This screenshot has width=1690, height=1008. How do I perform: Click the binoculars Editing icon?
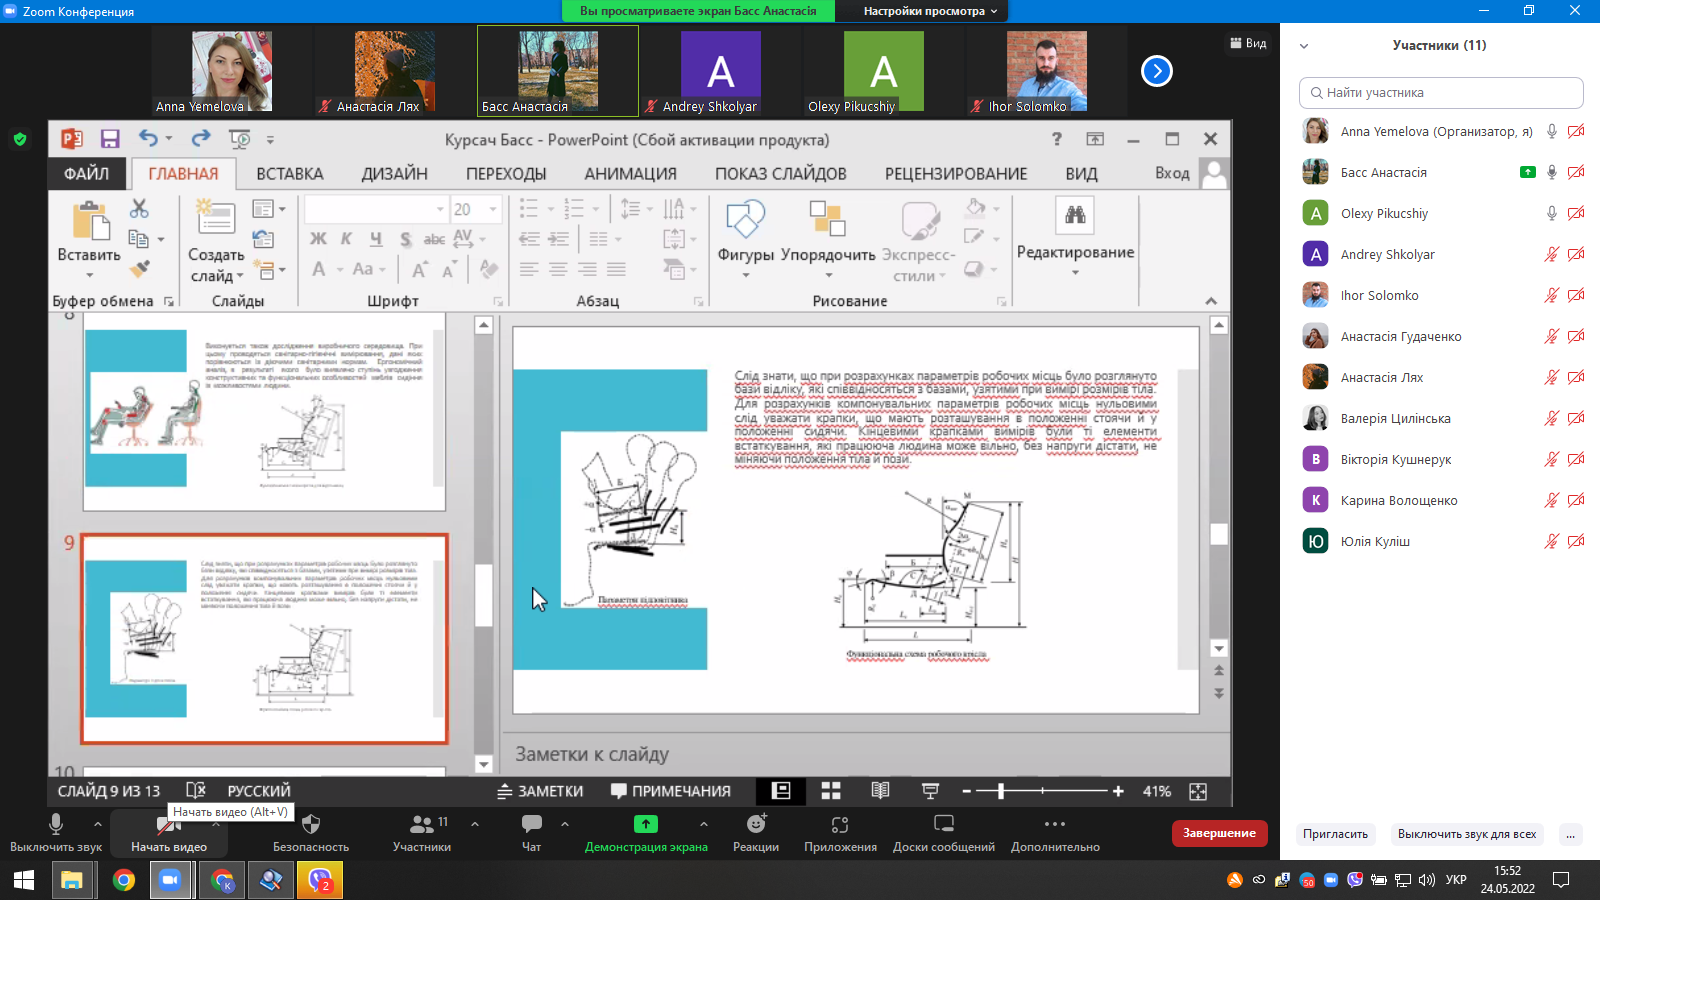1075,214
